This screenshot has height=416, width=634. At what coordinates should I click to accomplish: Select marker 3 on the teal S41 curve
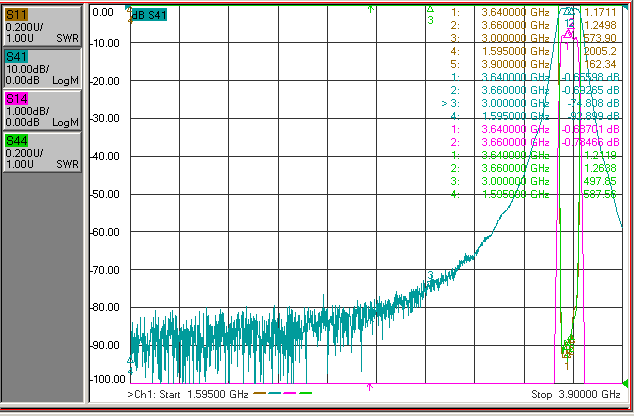click(430, 275)
